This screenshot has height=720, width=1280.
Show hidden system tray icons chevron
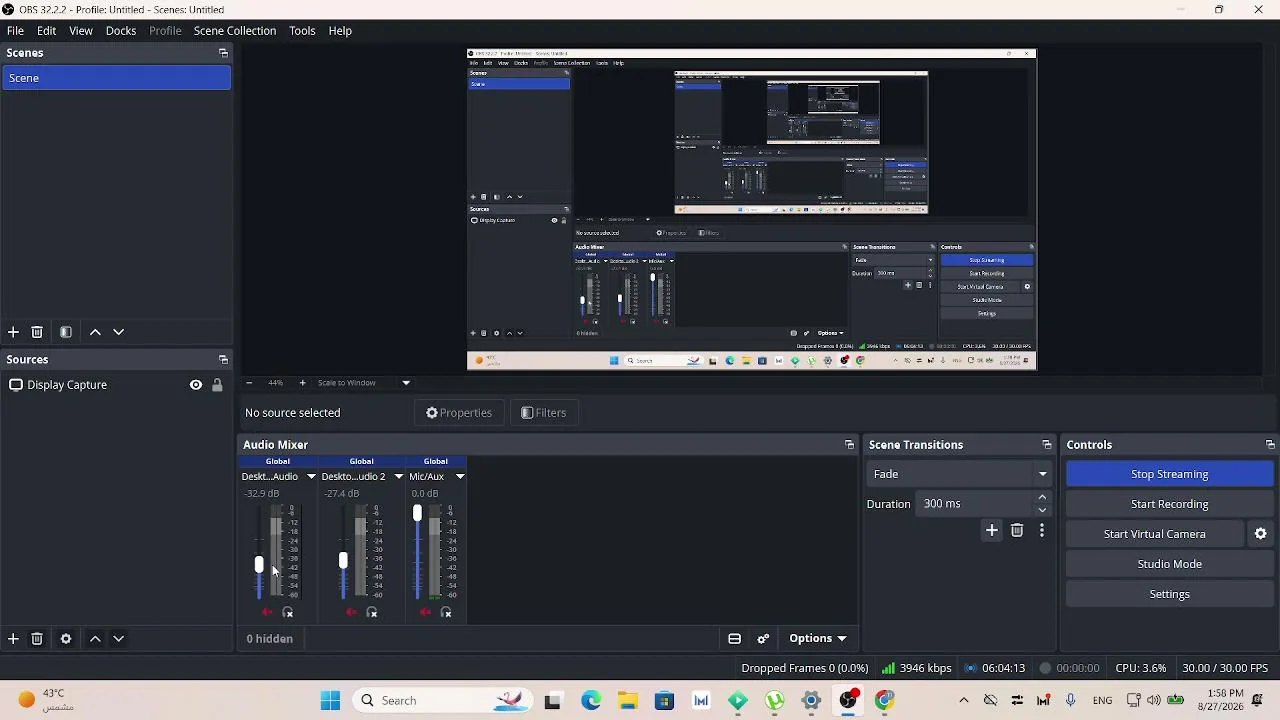(963, 700)
